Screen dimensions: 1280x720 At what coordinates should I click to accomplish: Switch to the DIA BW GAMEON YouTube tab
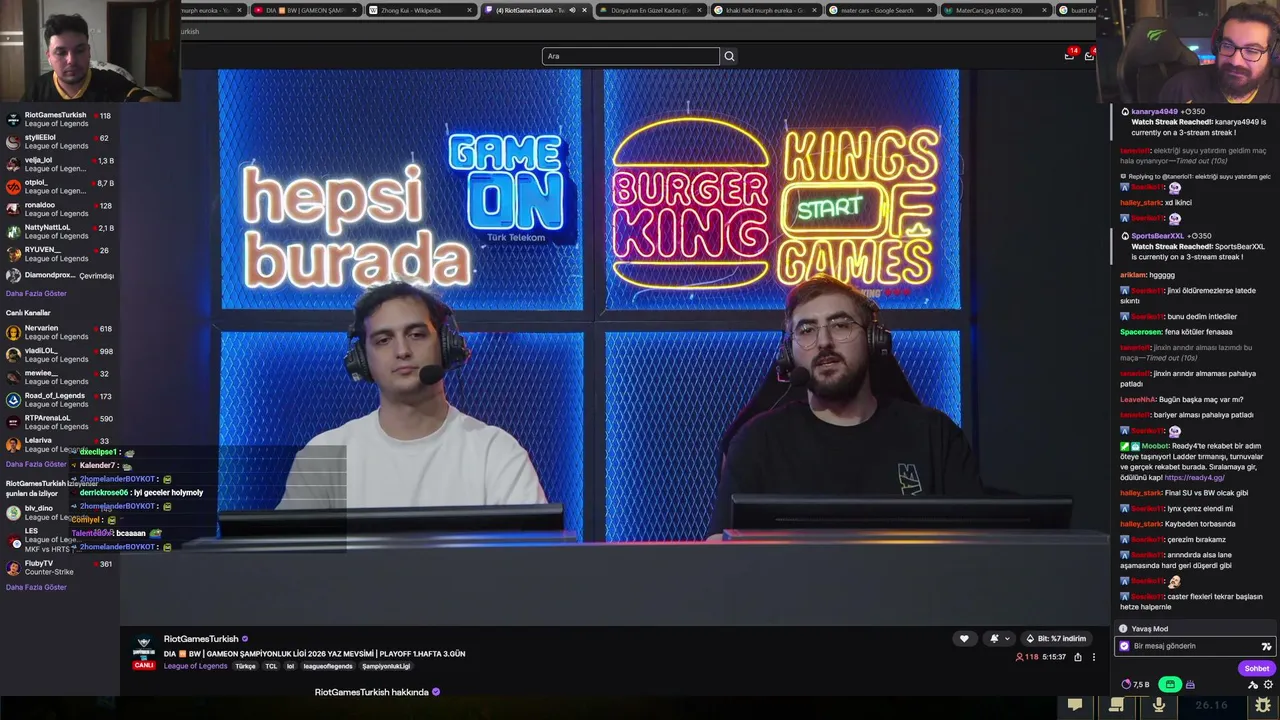tap(306, 10)
